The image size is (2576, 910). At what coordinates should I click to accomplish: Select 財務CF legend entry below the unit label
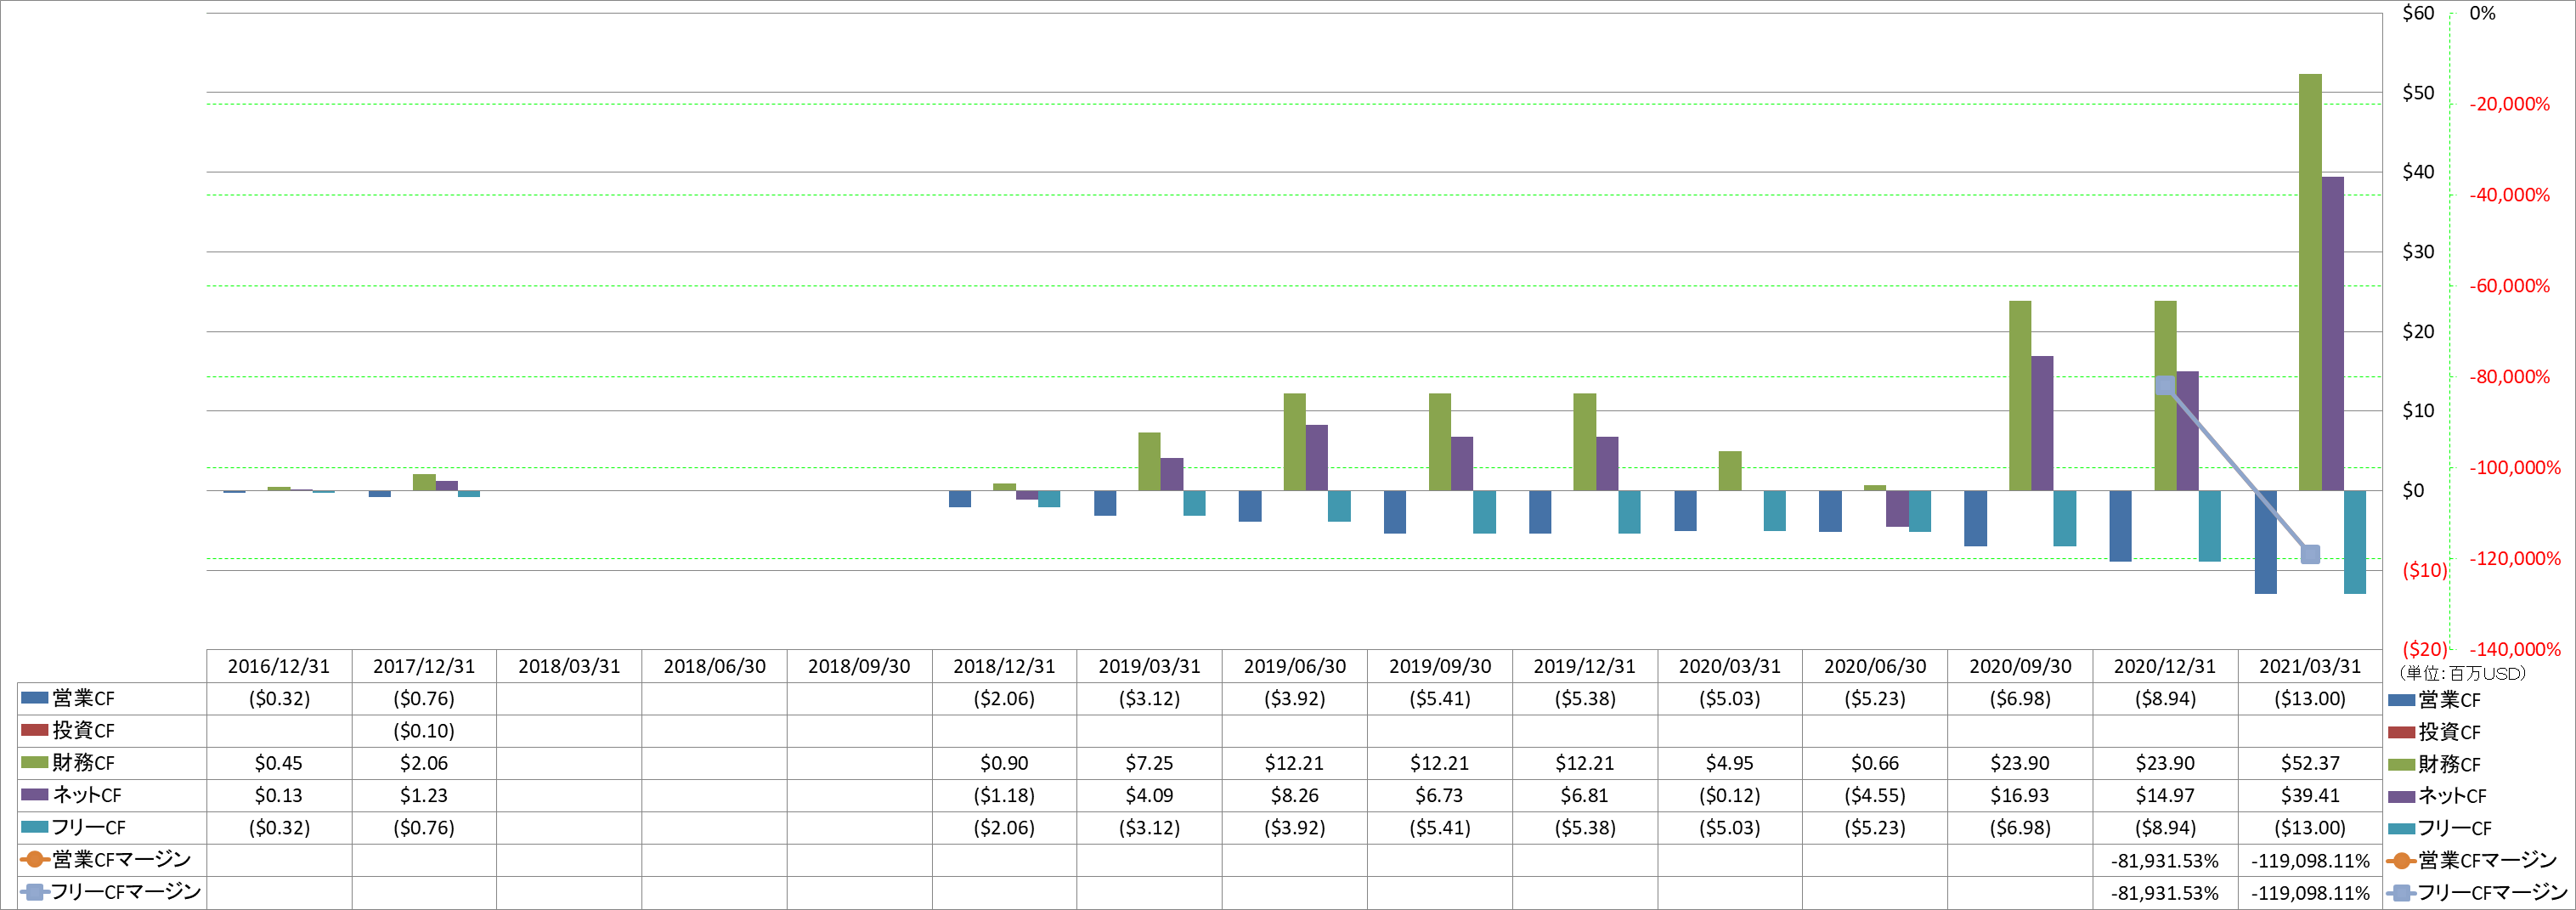(2435, 764)
